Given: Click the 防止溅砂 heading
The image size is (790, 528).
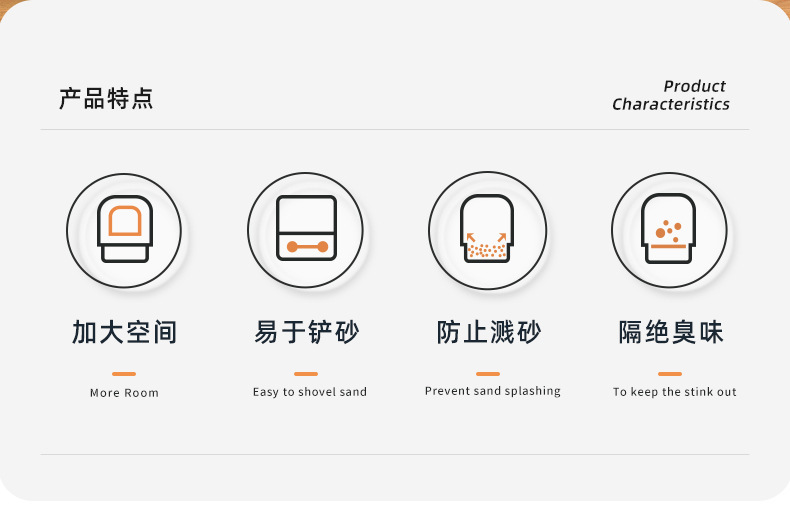Looking at the screenshot, I should [489, 333].
